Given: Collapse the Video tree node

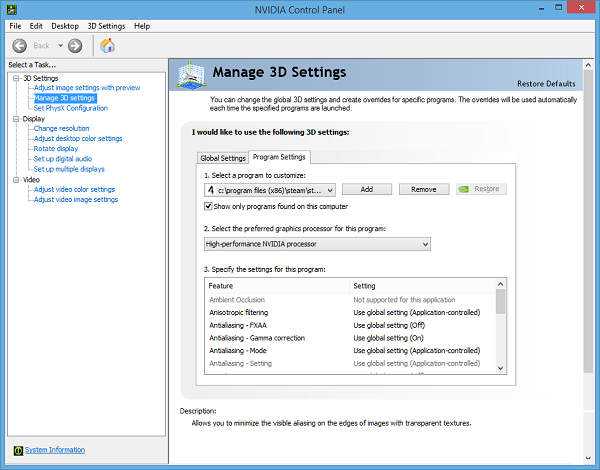Looking at the screenshot, I should pyautogui.click(x=16, y=180).
